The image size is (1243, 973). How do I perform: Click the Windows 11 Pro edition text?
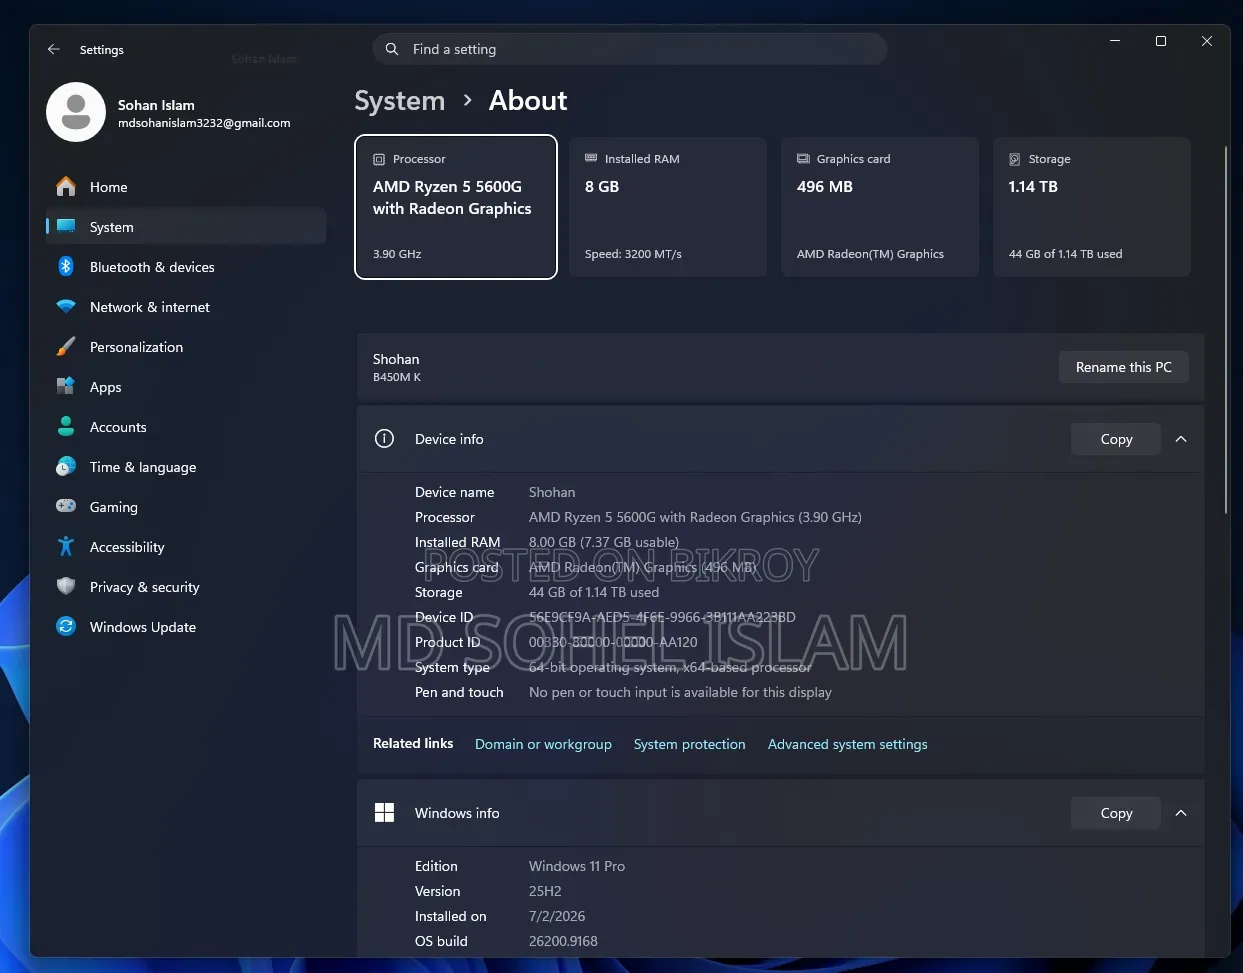577,866
